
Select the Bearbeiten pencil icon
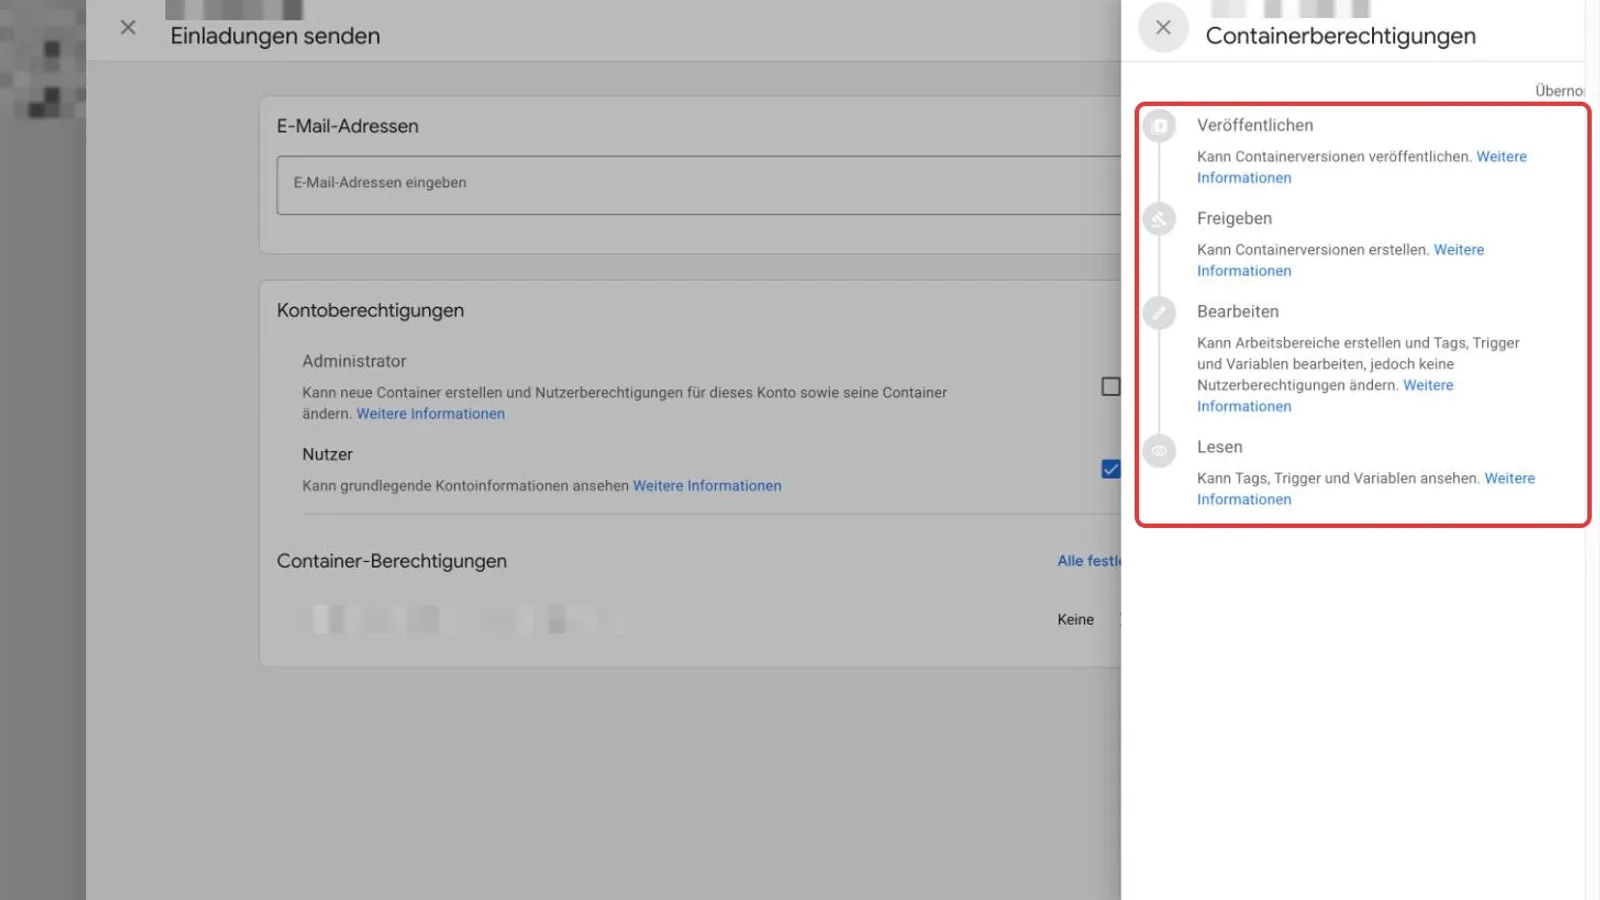tap(1160, 313)
